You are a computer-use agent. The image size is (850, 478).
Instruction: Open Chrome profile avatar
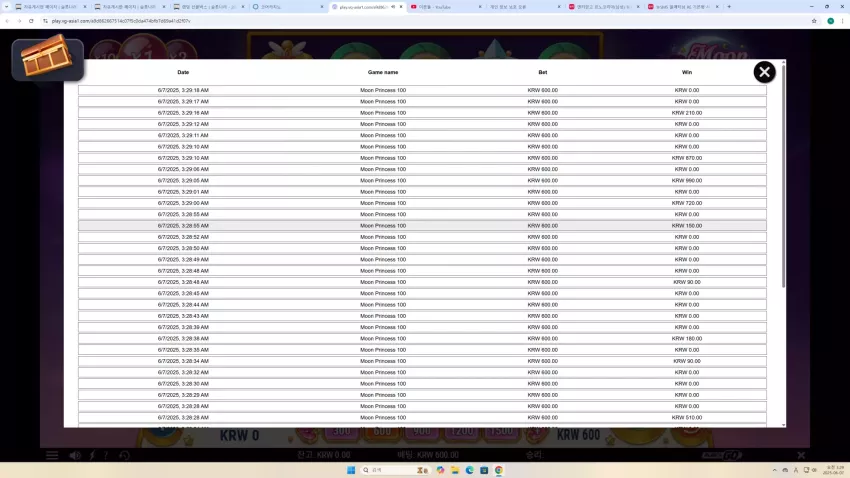coord(830,21)
